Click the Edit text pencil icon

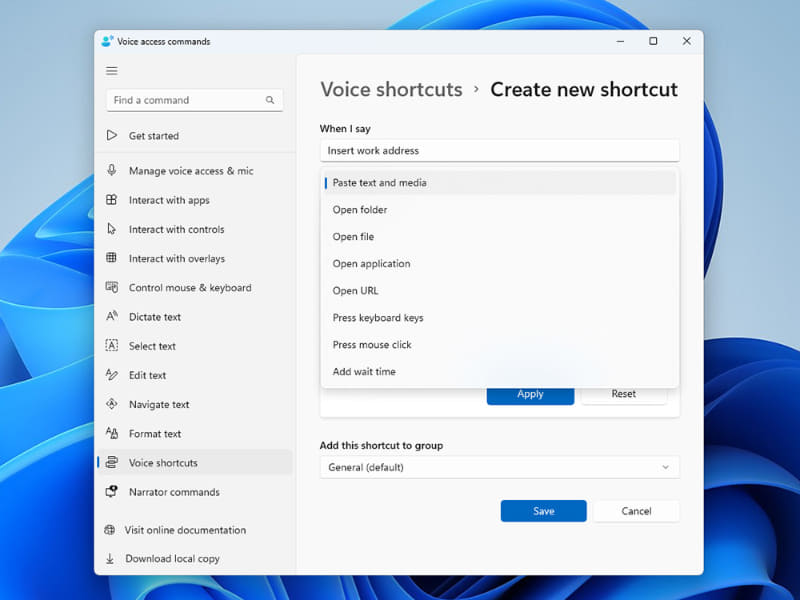point(112,374)
